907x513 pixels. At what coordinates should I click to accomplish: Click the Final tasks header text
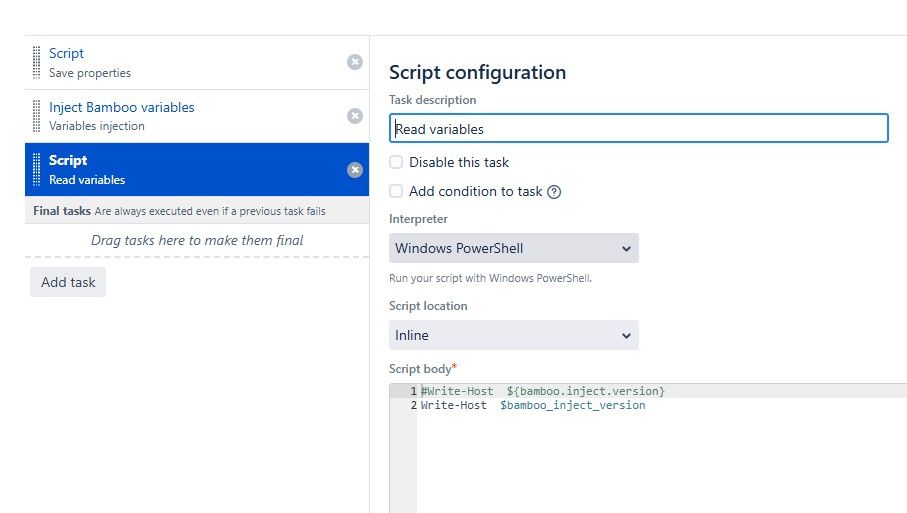(x=62, y=211)
